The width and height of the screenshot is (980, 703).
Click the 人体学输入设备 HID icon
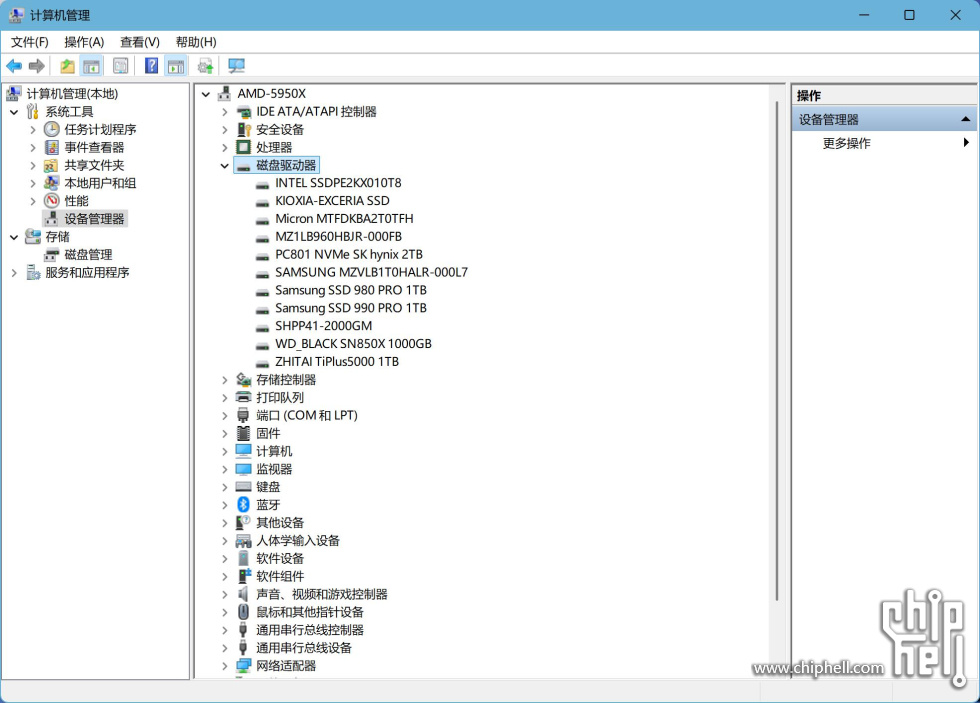243,541
